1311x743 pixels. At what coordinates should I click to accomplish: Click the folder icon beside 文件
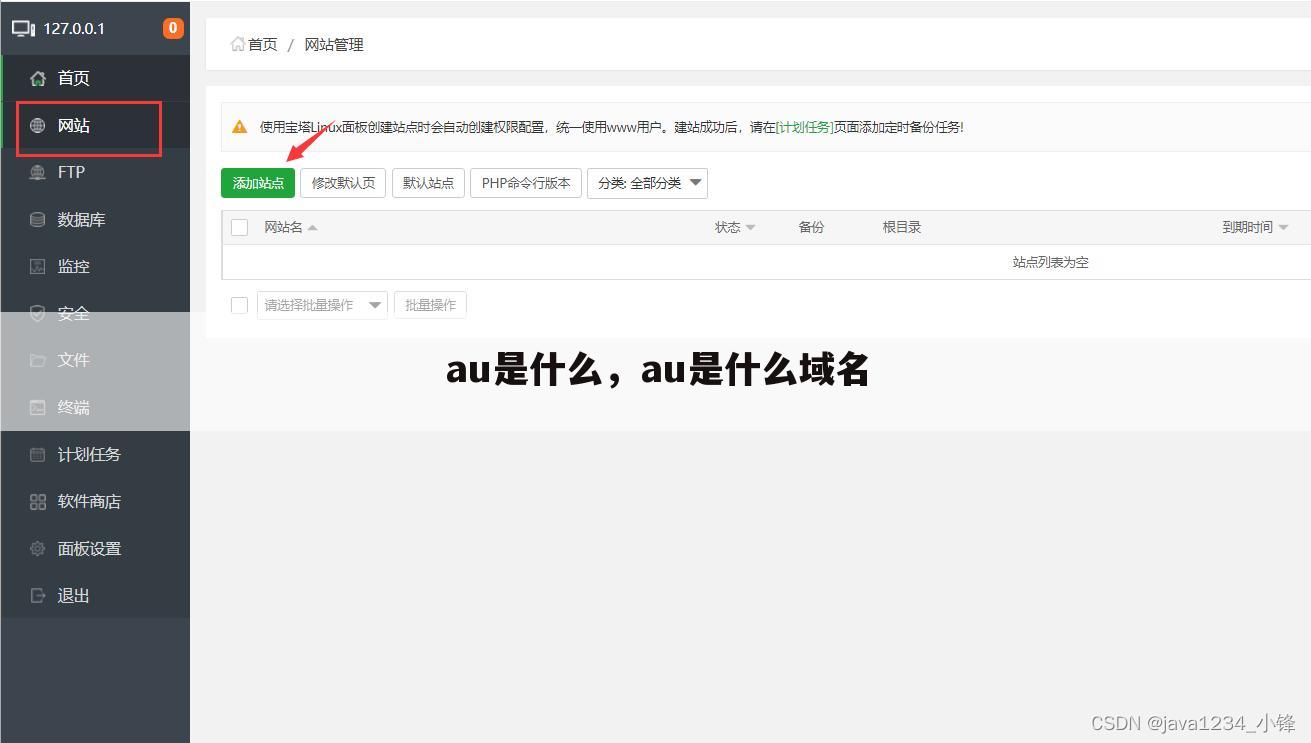click(x=38, y=360)
